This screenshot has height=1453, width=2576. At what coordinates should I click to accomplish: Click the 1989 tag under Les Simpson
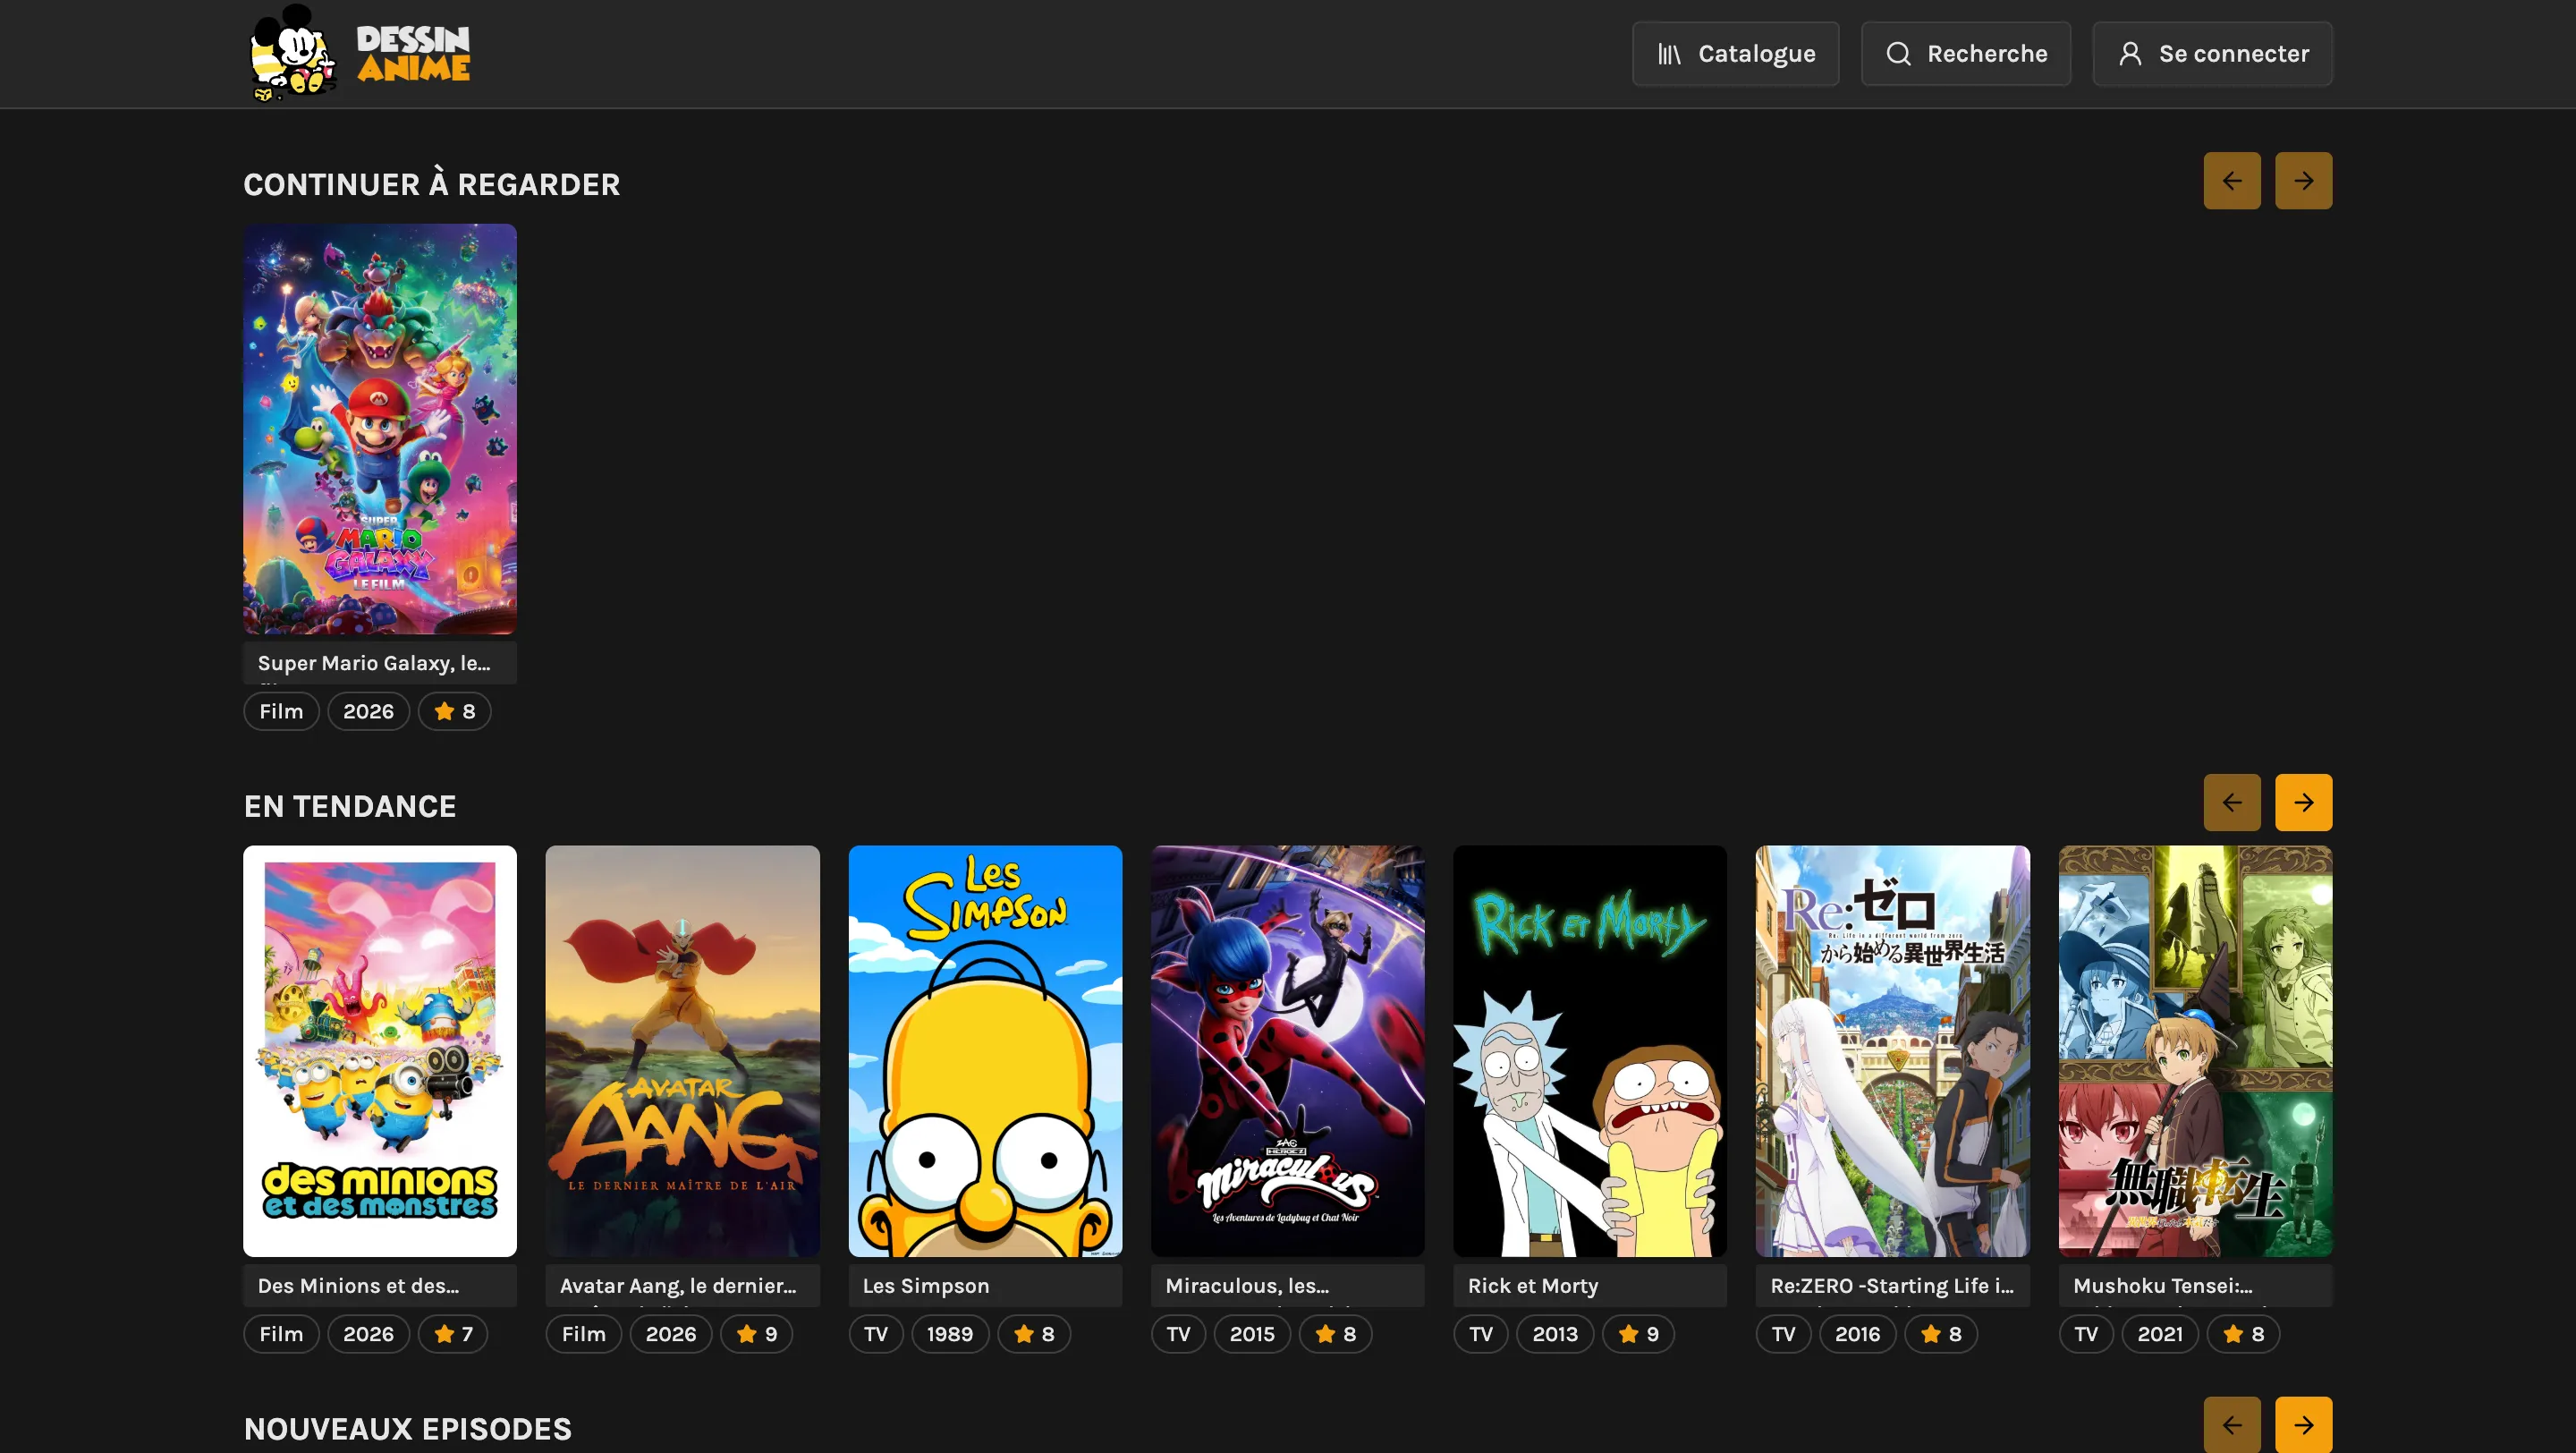point(950,1334)
